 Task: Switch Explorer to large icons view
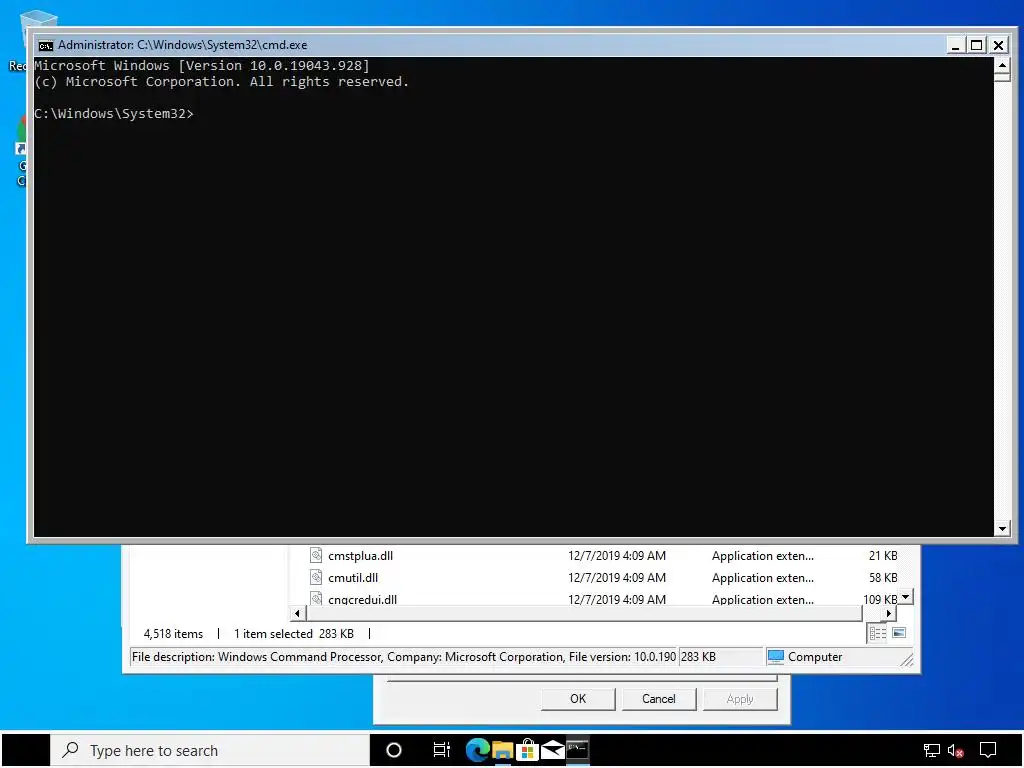pos(899,633)
